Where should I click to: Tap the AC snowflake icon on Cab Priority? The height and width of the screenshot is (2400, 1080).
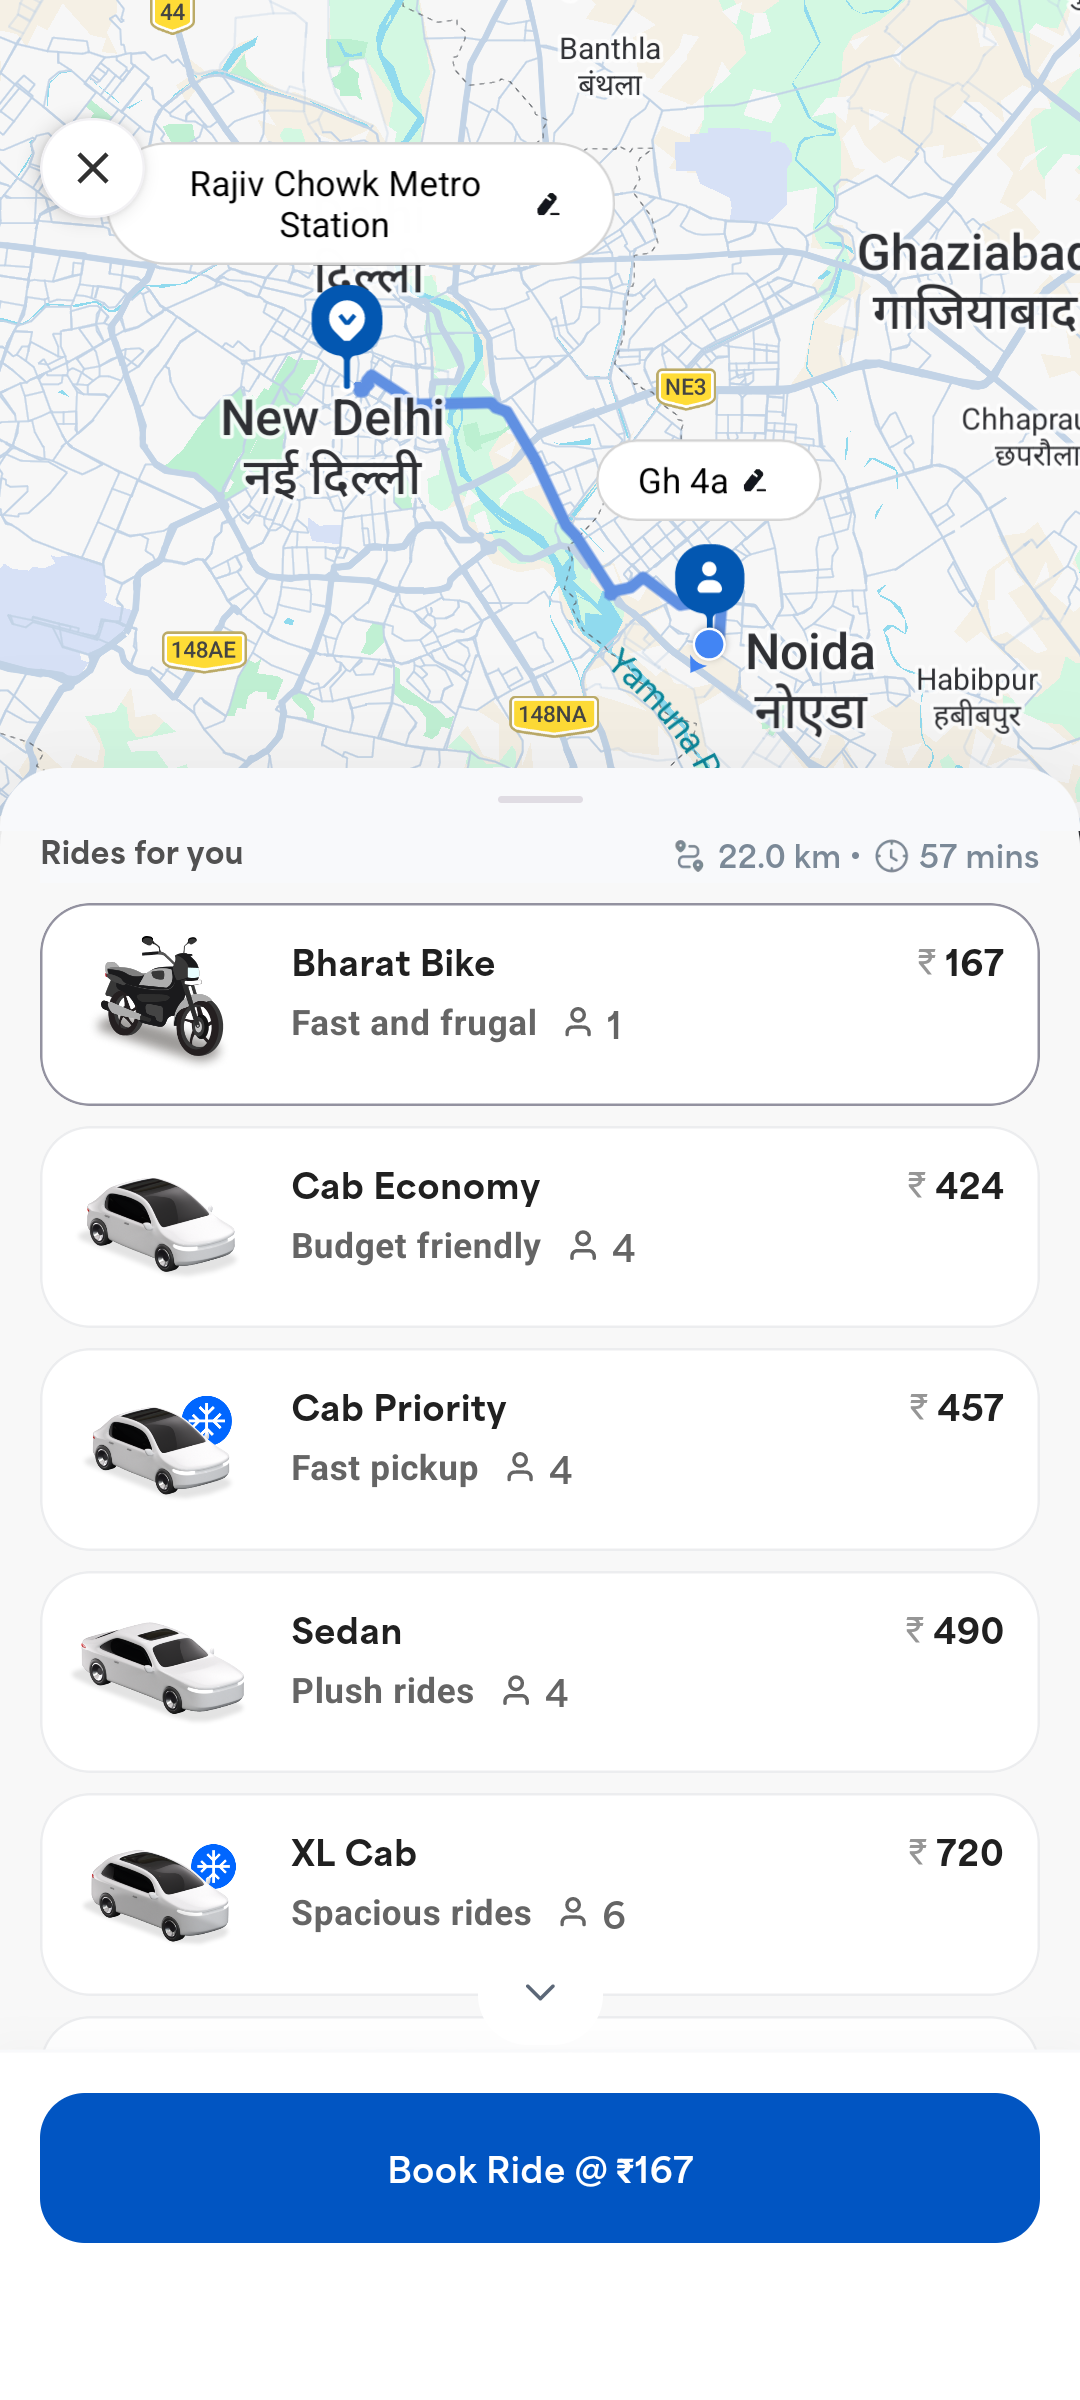coord(208,1420)
